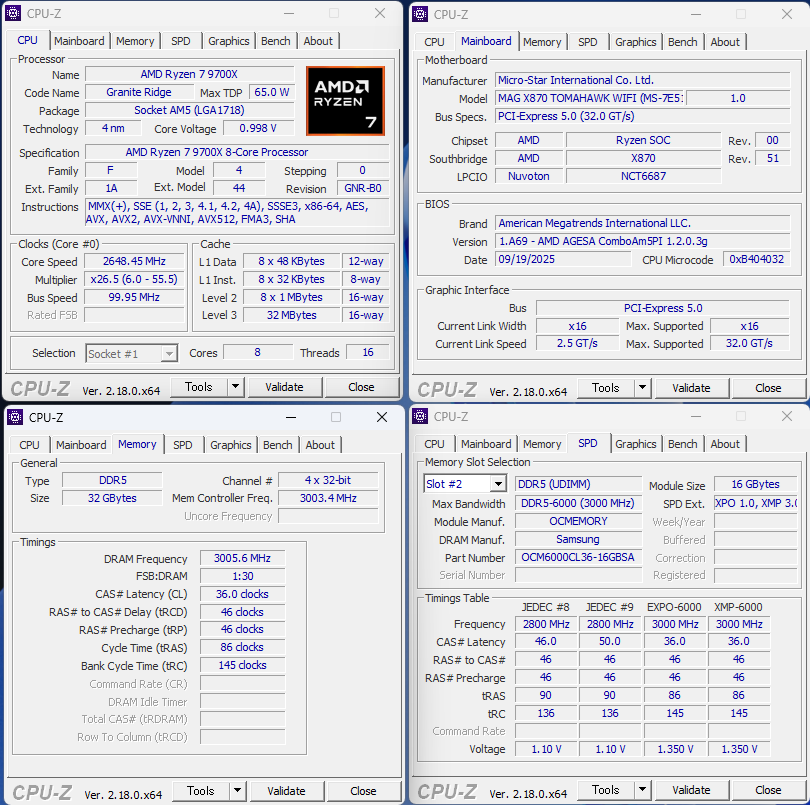Switch to the Bench tab in the processor window
810x805 pixels.
click(276, 41)
